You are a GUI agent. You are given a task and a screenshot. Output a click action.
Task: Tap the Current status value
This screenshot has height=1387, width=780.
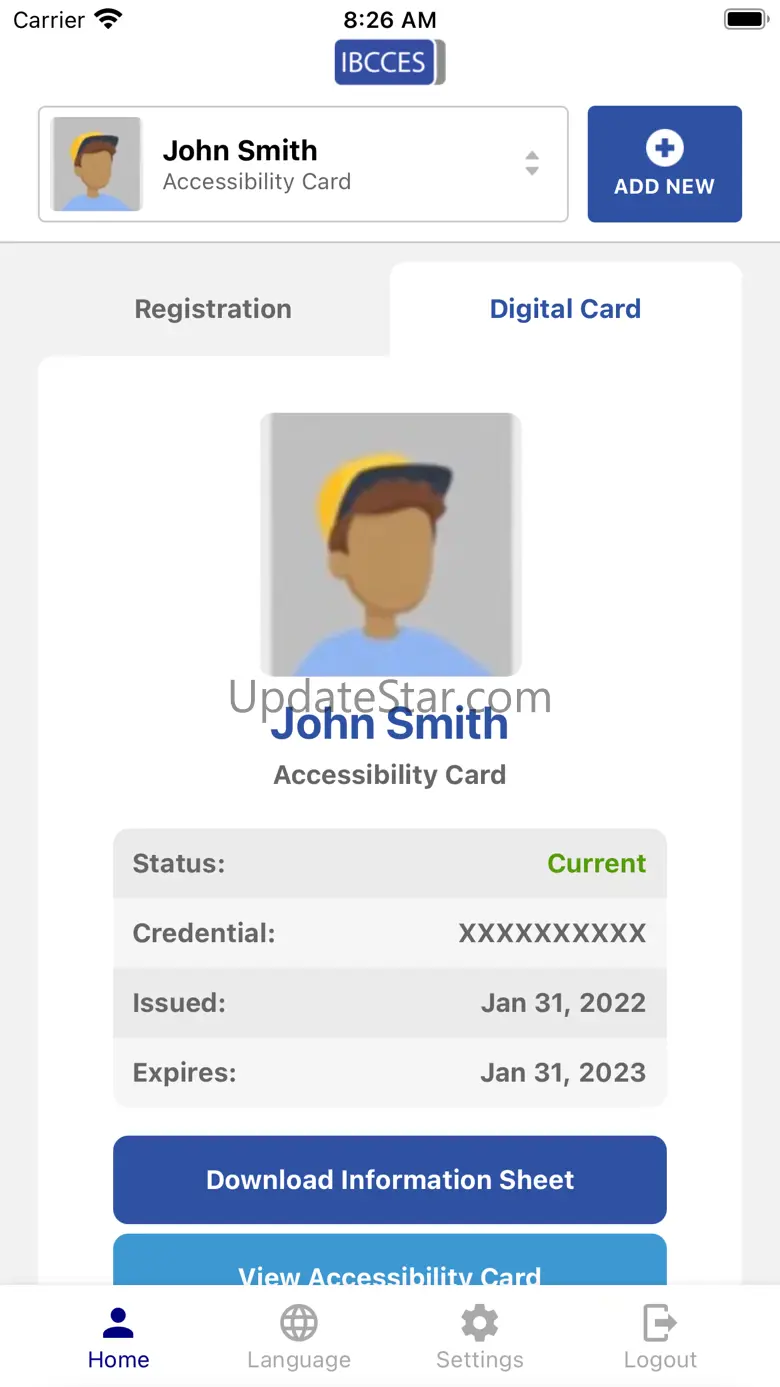pos(596,863)
